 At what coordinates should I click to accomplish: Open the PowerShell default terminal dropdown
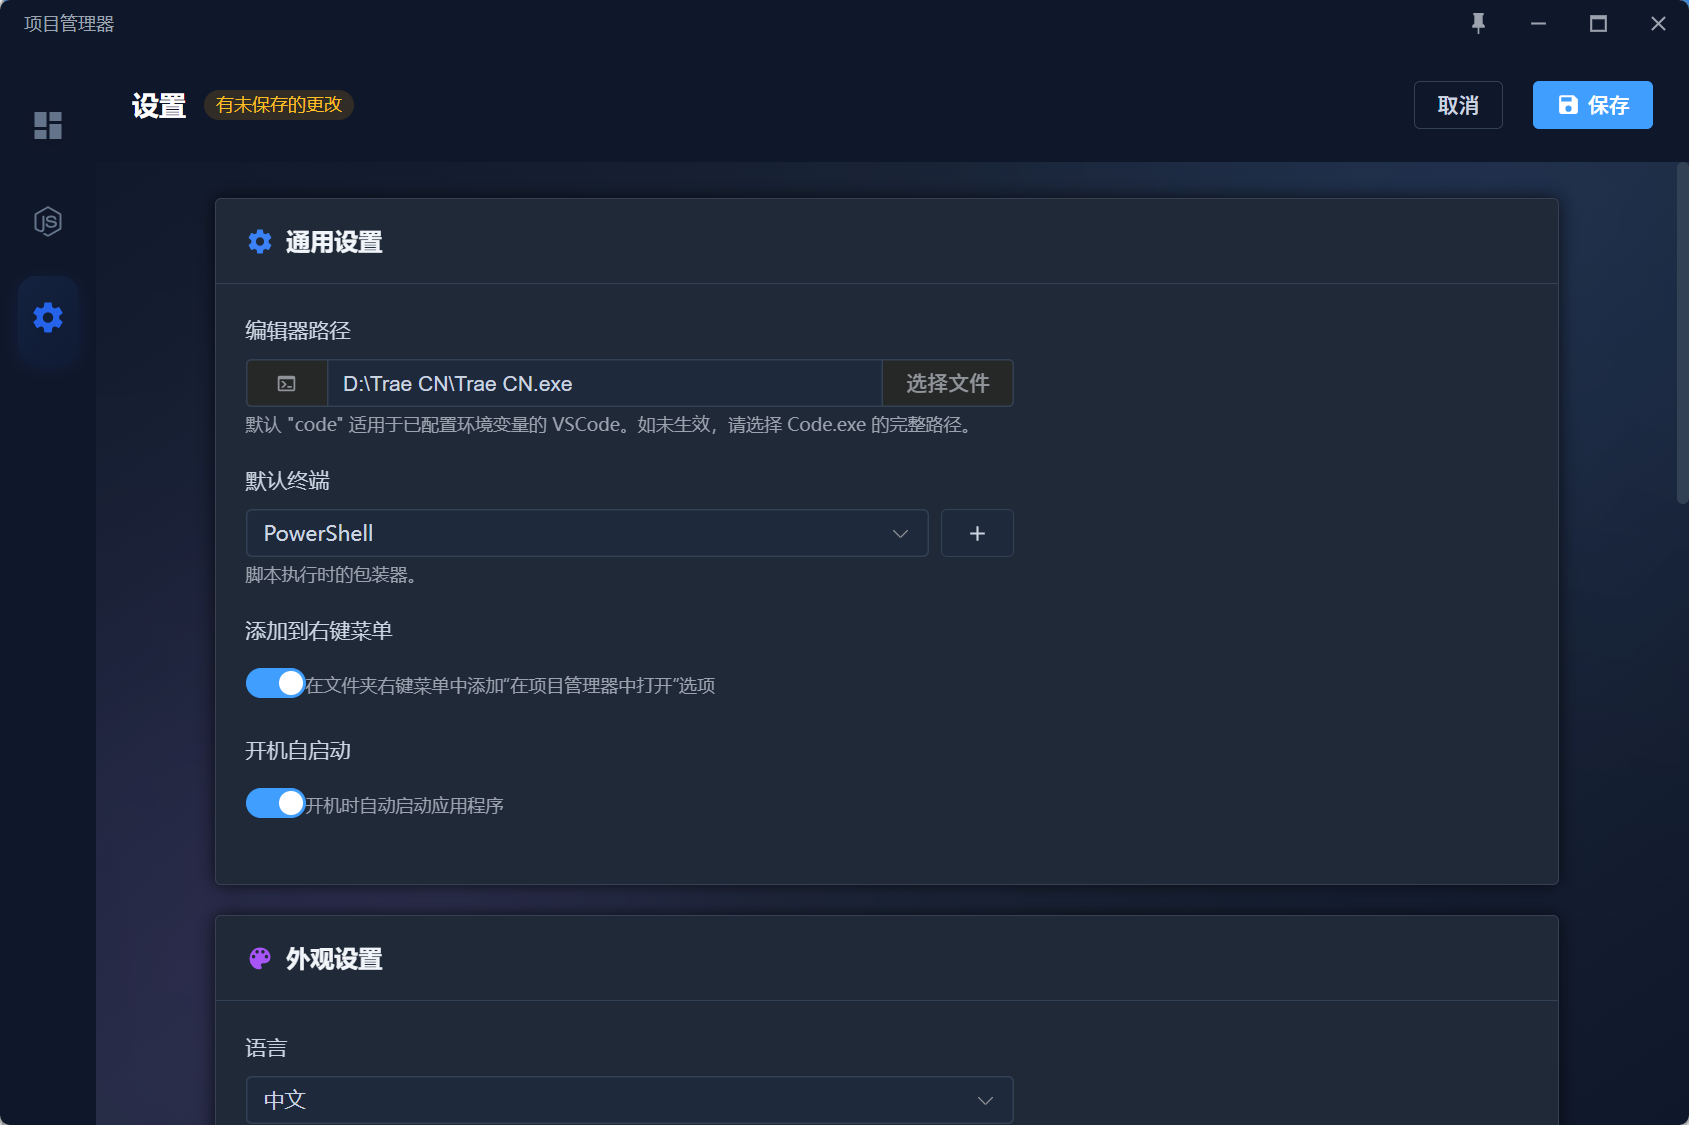pos(587,533)
